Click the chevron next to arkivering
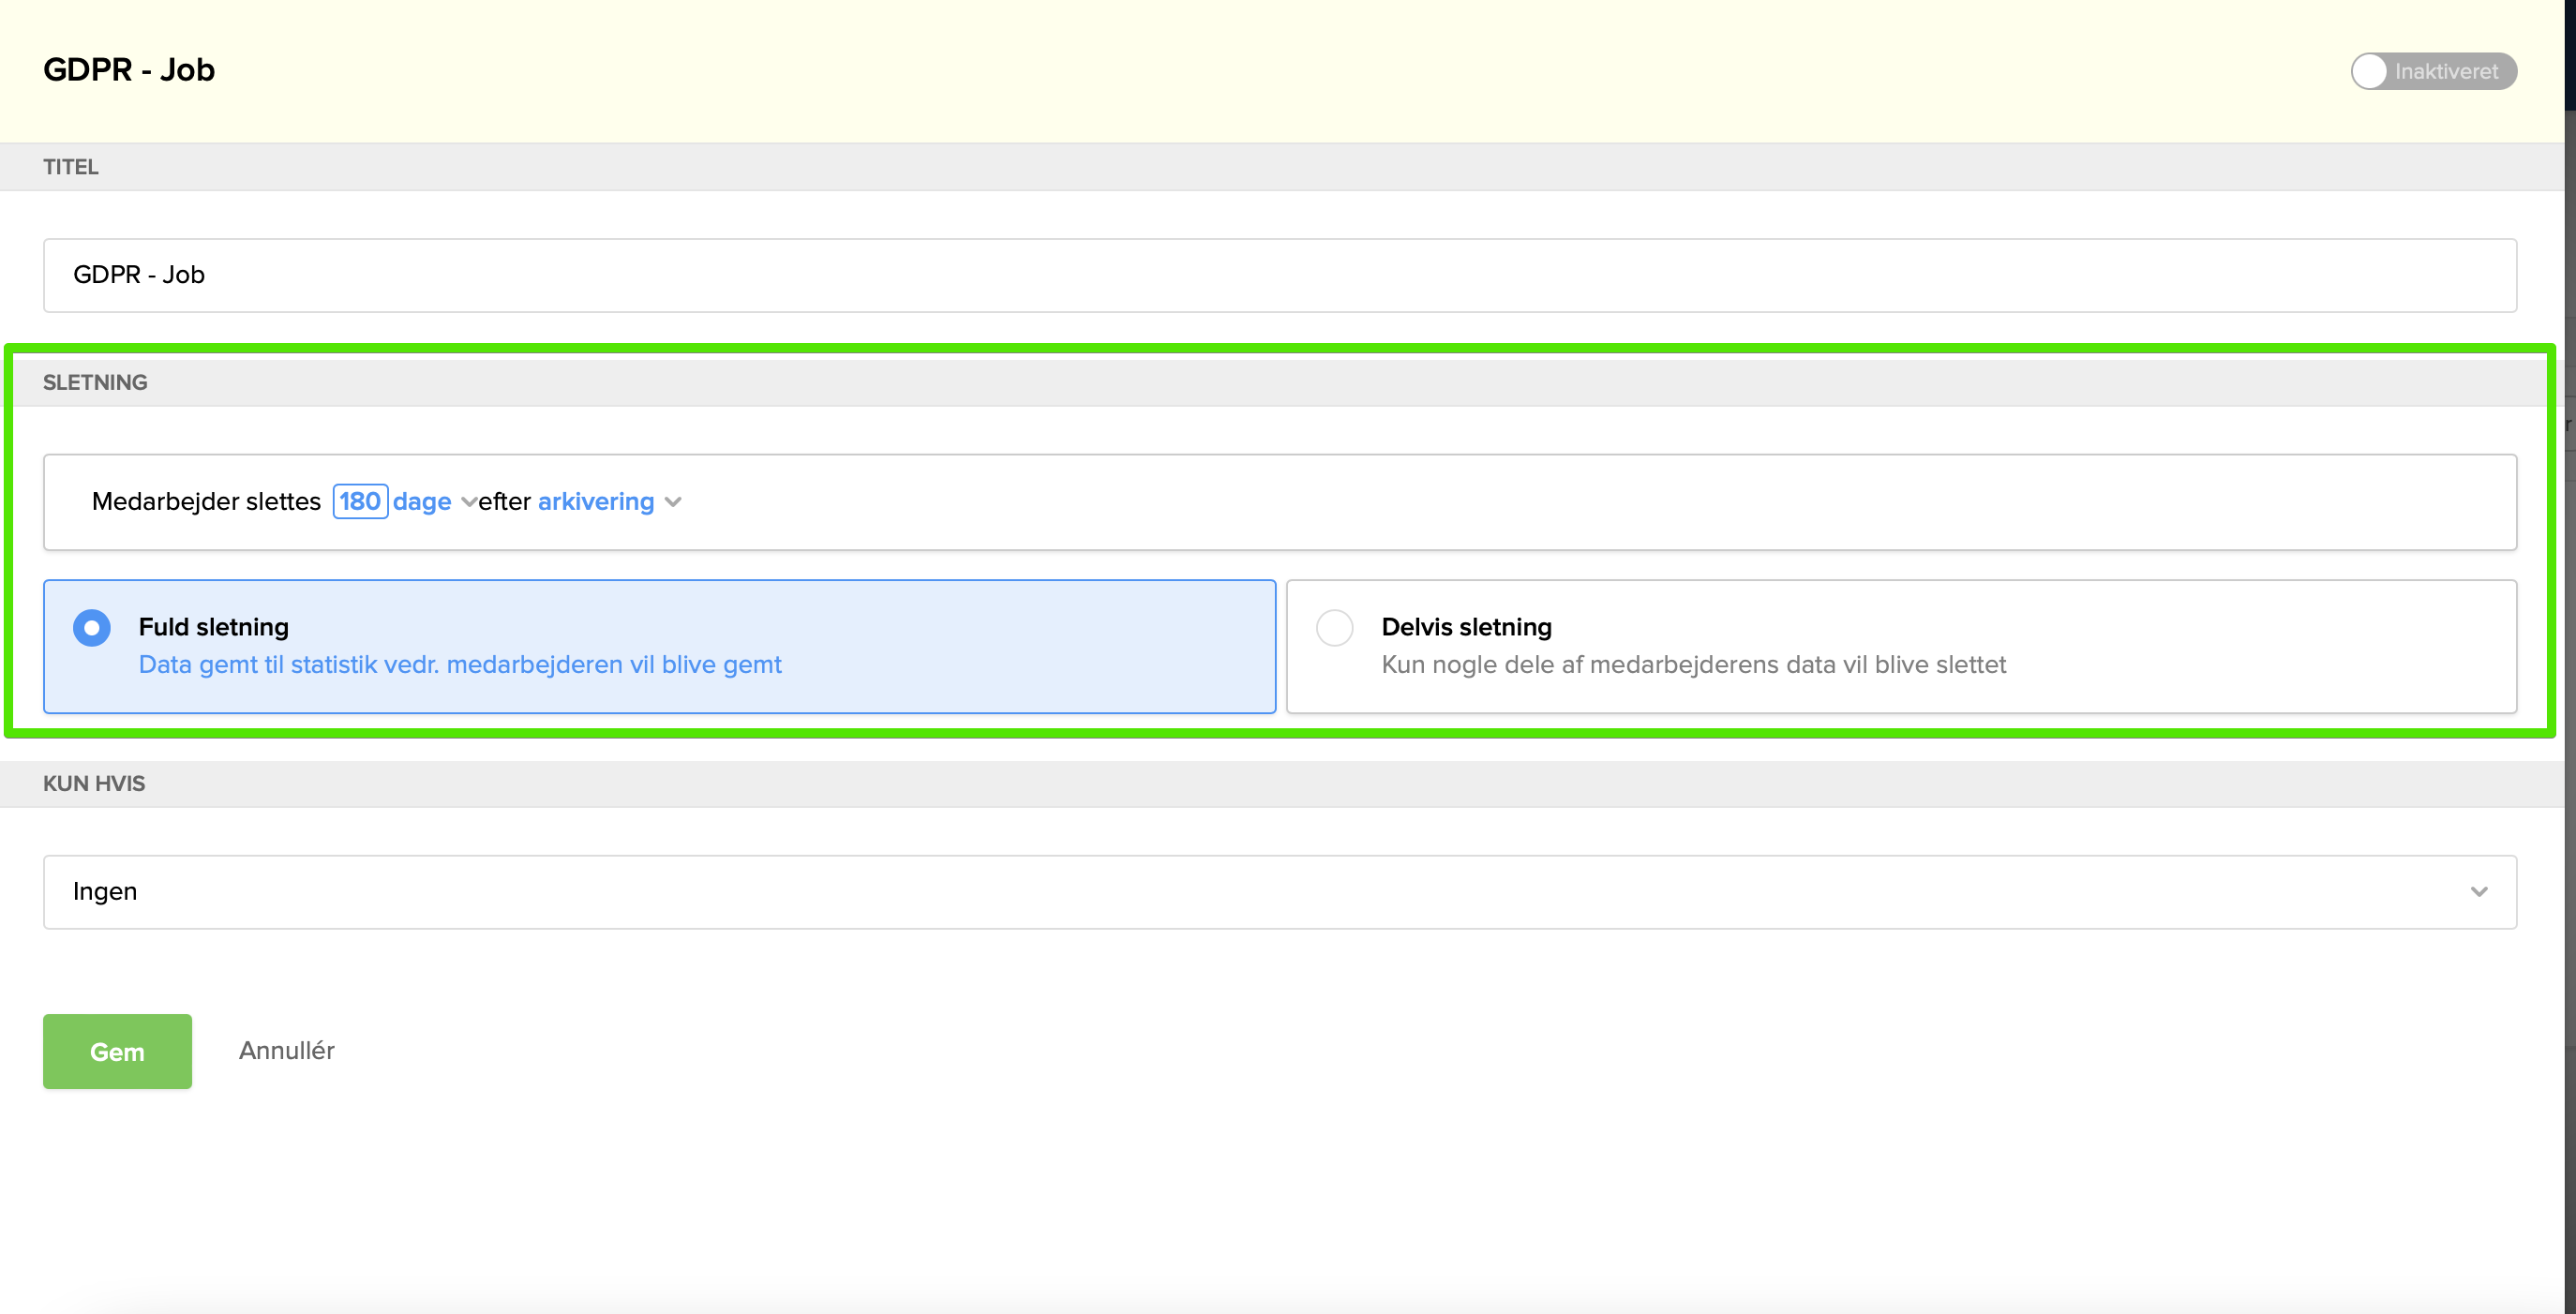 pos(673,502)
